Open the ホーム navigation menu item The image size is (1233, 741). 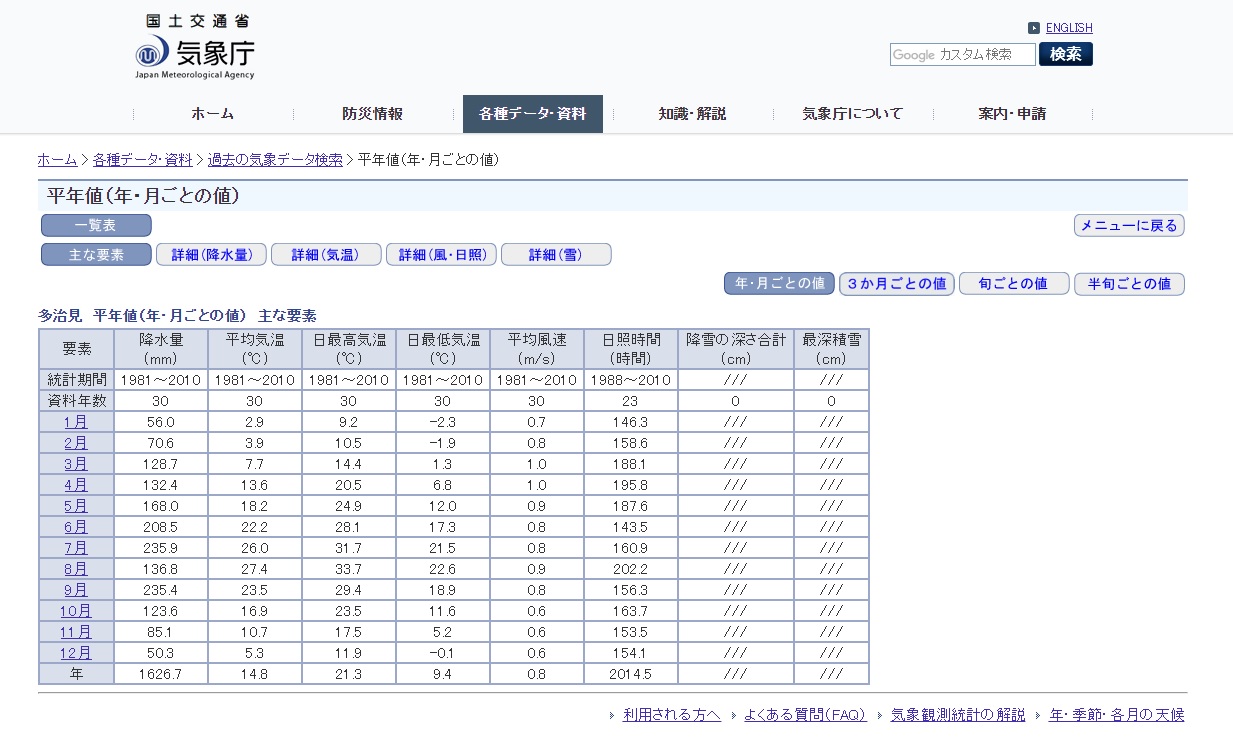(212, 114)
